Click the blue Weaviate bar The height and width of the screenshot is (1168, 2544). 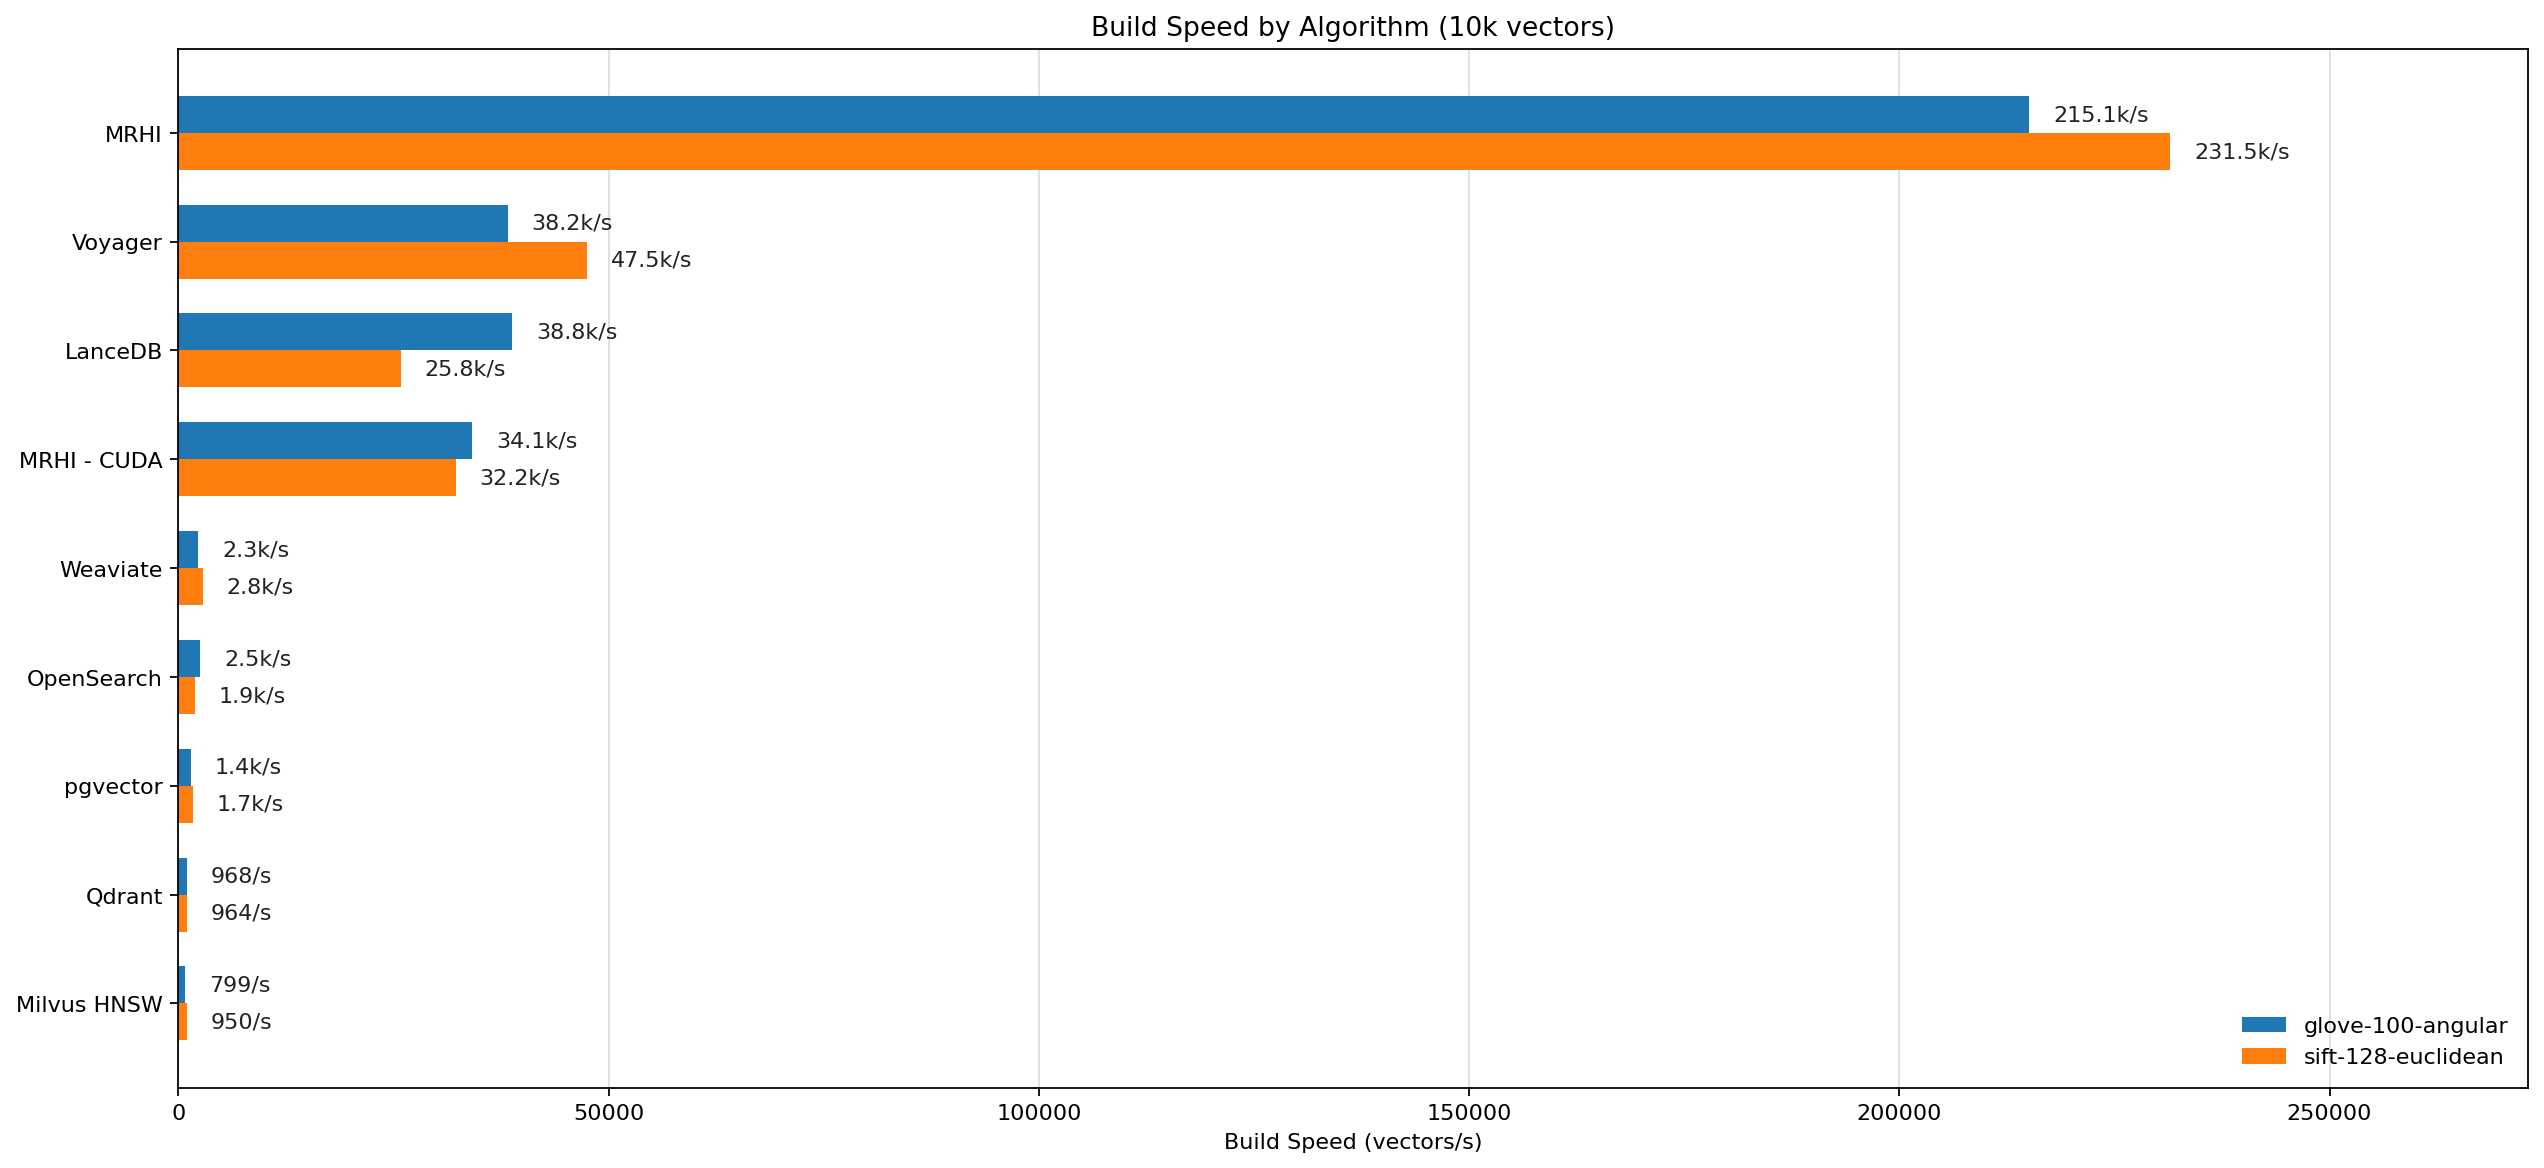point(188,550)
